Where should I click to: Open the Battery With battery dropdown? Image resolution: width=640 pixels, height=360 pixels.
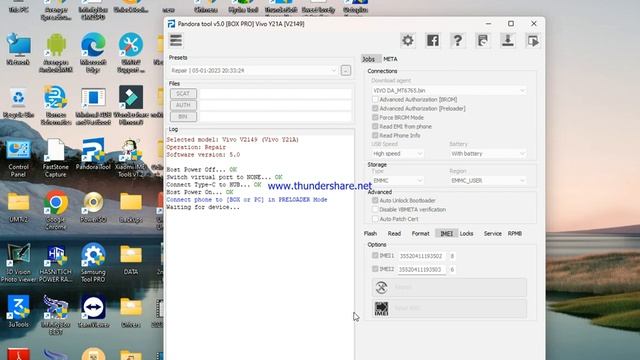[x=488, y=153]
